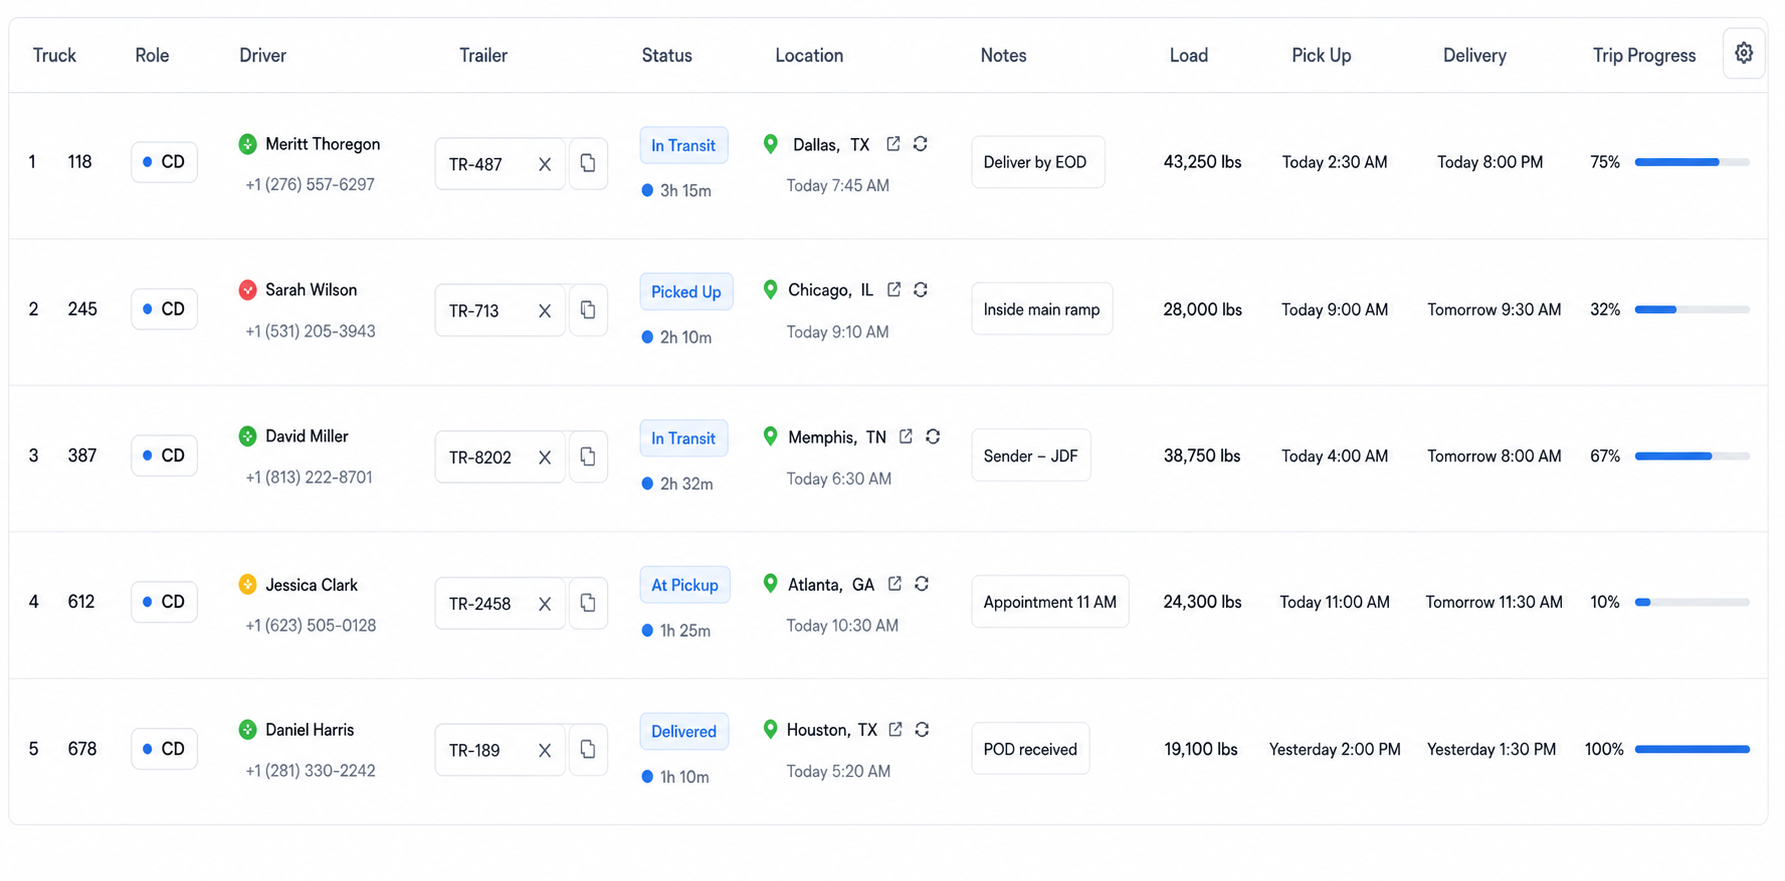Refresh Chicago, IL location

tap(921, 289)
